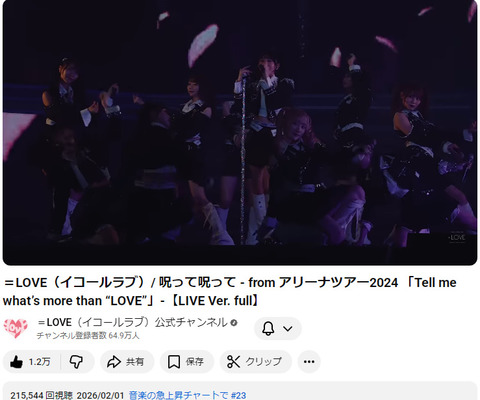Viewport: 480px width, 400px height.
Task: Click the =LOVE watermark inside the video
Action: click(457, 237)
